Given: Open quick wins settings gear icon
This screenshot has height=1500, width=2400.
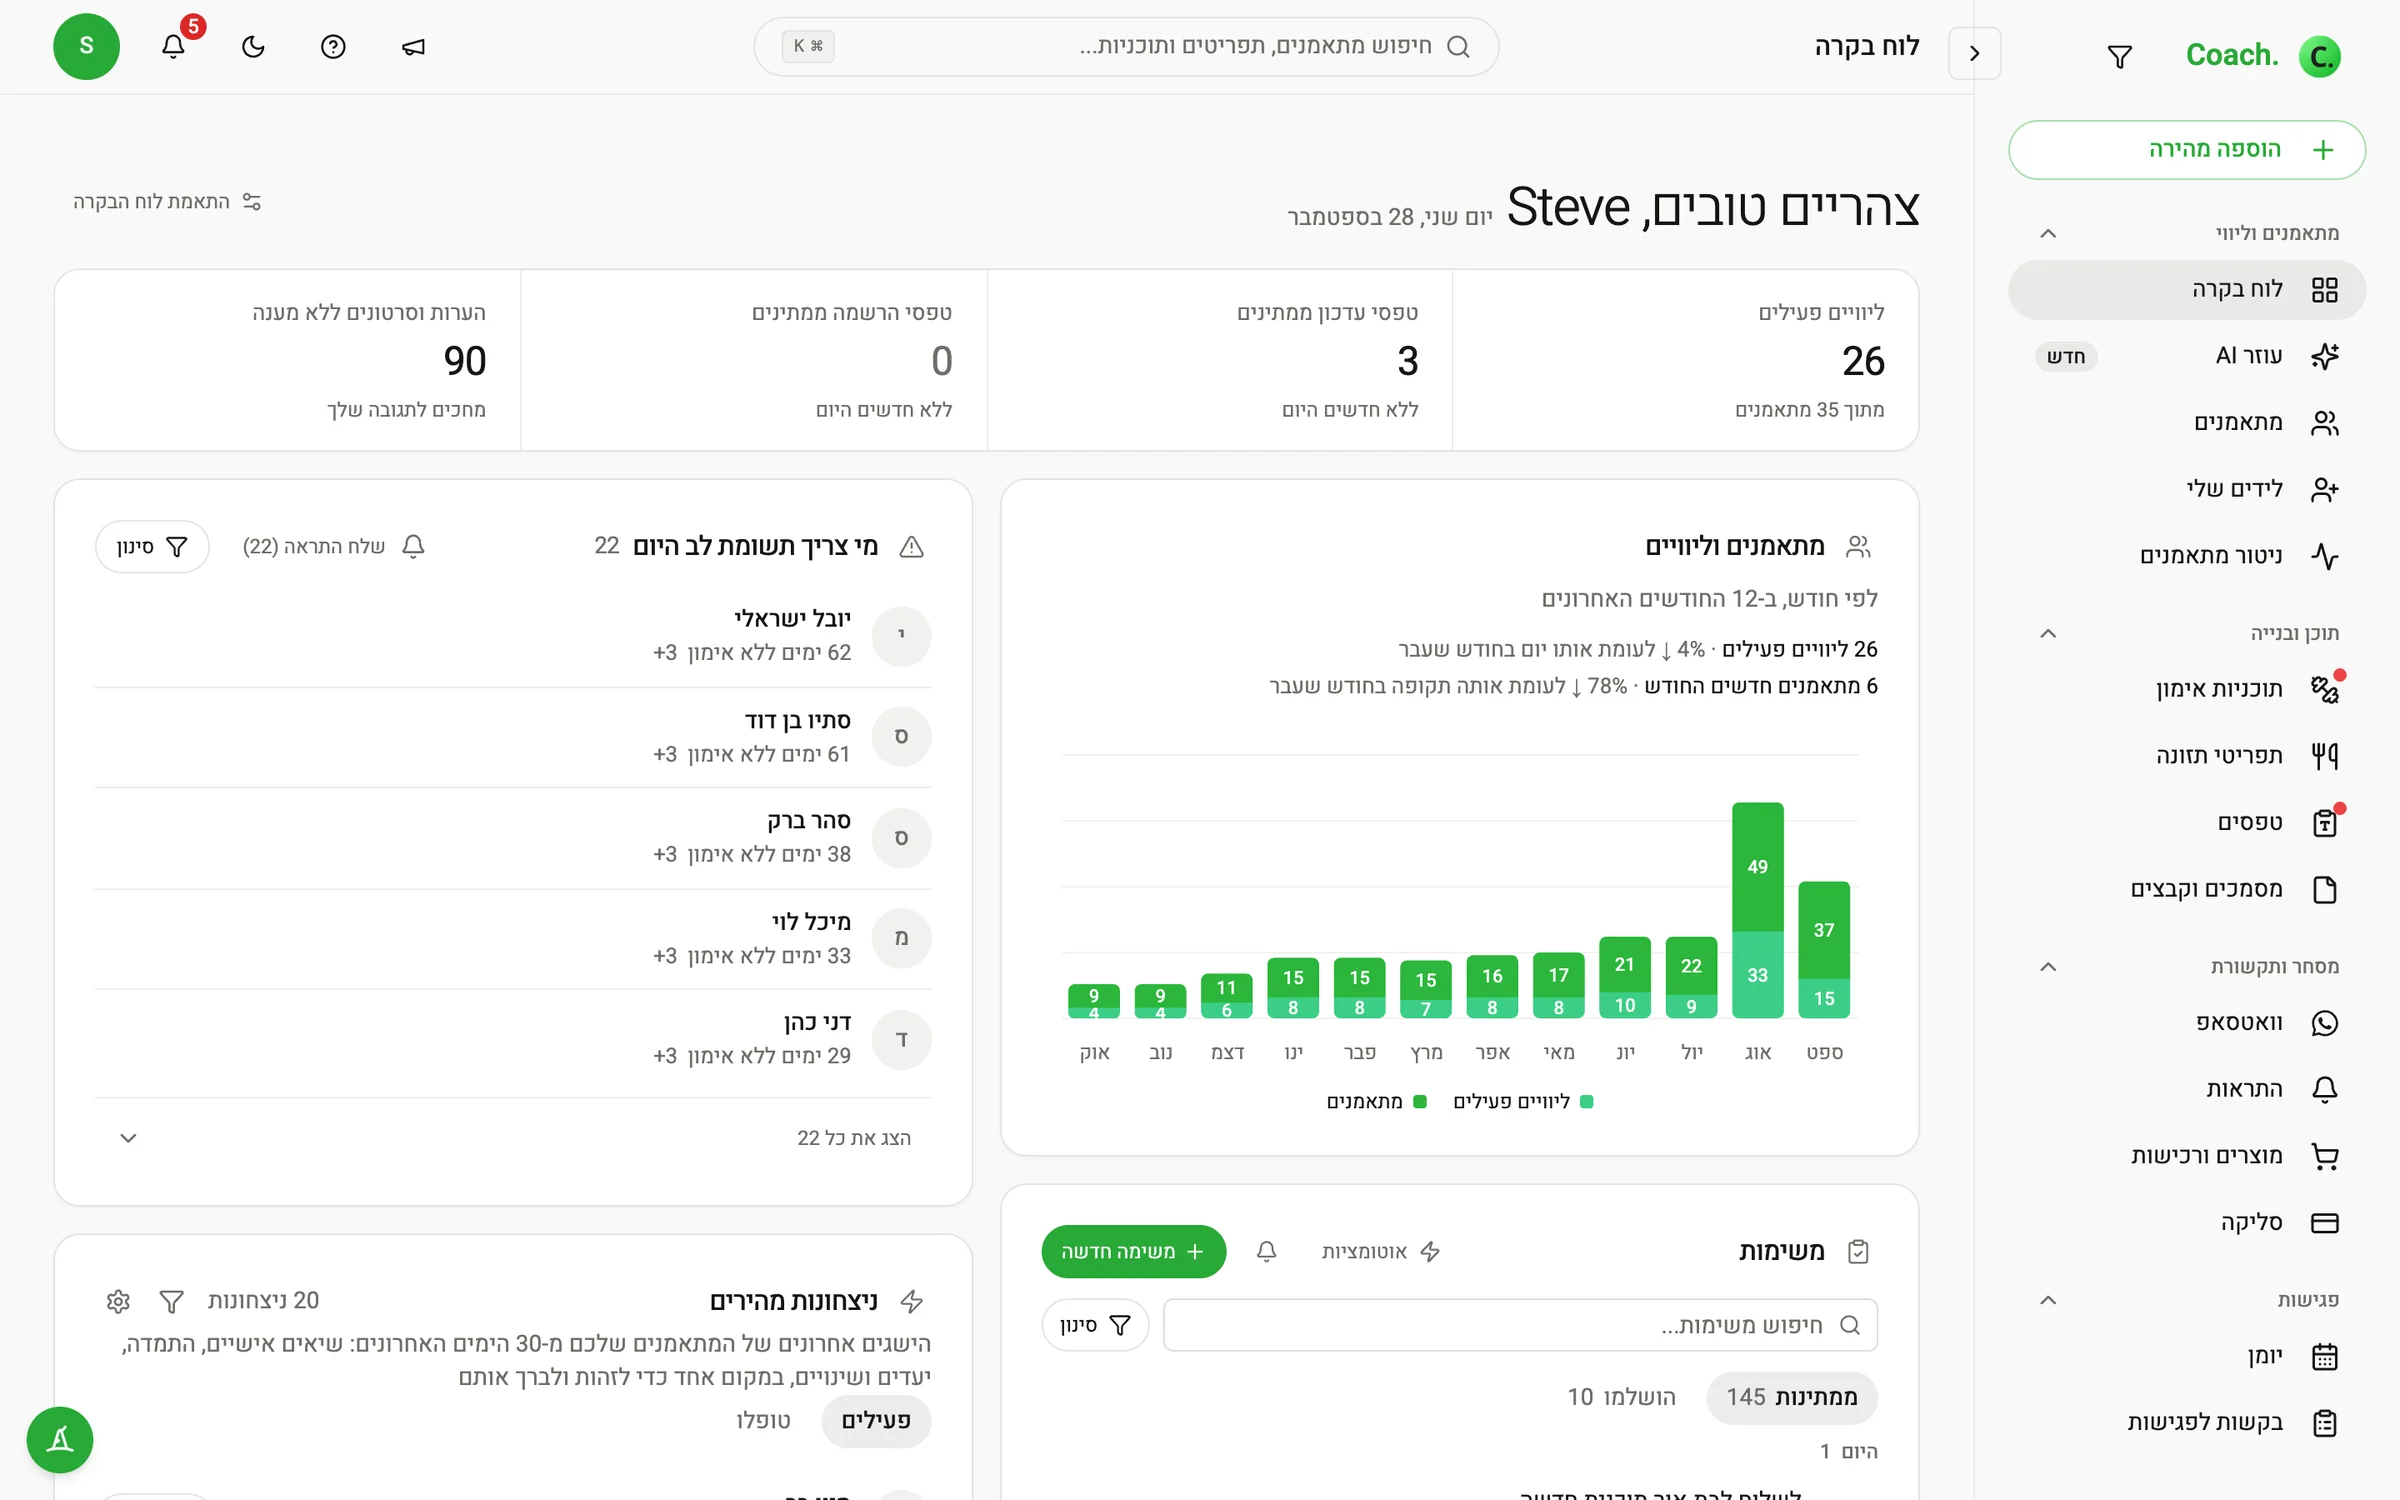Looking at the screenshot, I should (118, 1302).
